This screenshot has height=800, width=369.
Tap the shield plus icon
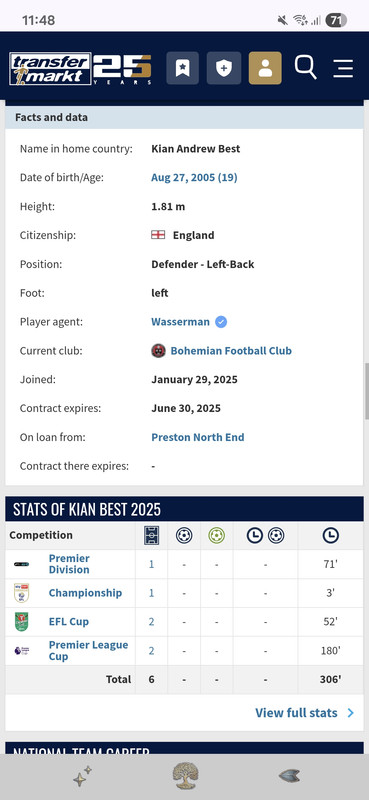pyautogui.click(x=224, y=68)
